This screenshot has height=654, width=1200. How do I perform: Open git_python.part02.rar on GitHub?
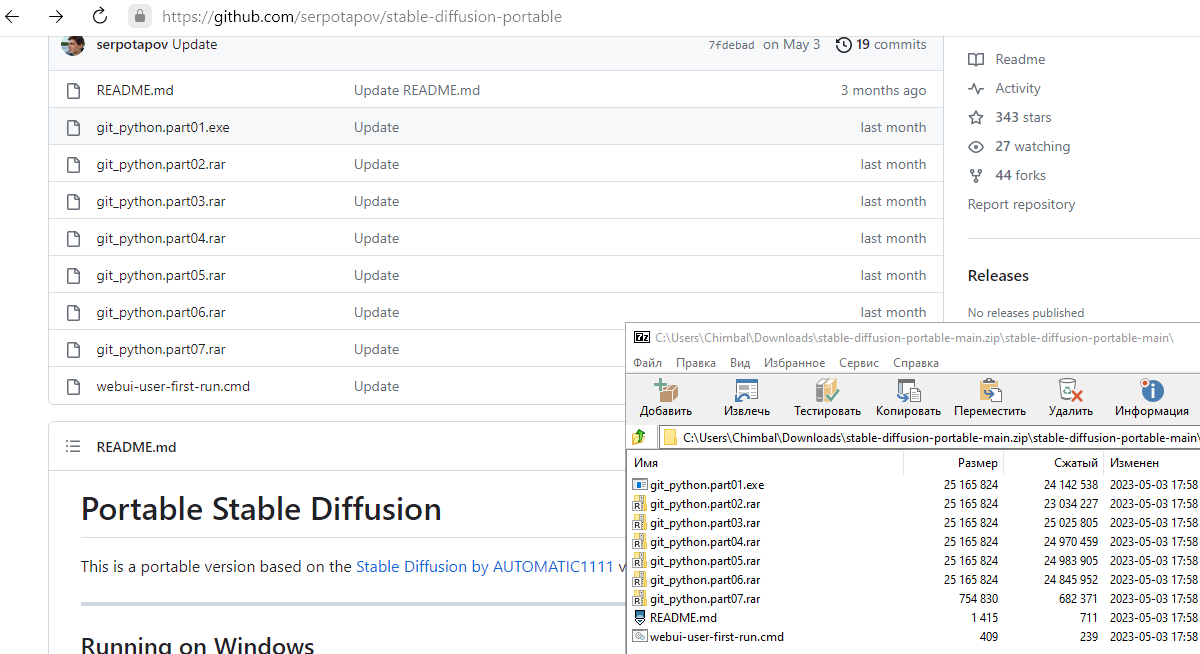(x=161, y=164)
